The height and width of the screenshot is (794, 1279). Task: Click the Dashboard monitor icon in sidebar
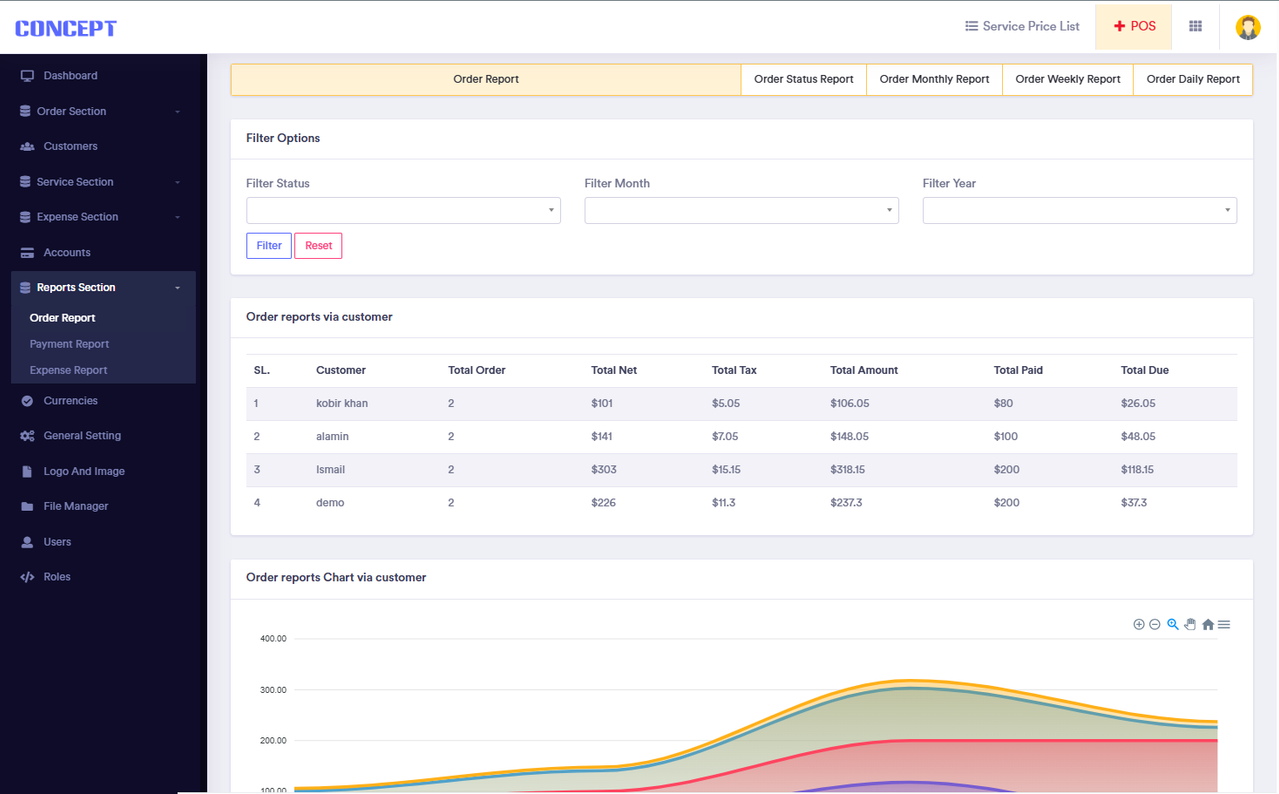(27, 76)
